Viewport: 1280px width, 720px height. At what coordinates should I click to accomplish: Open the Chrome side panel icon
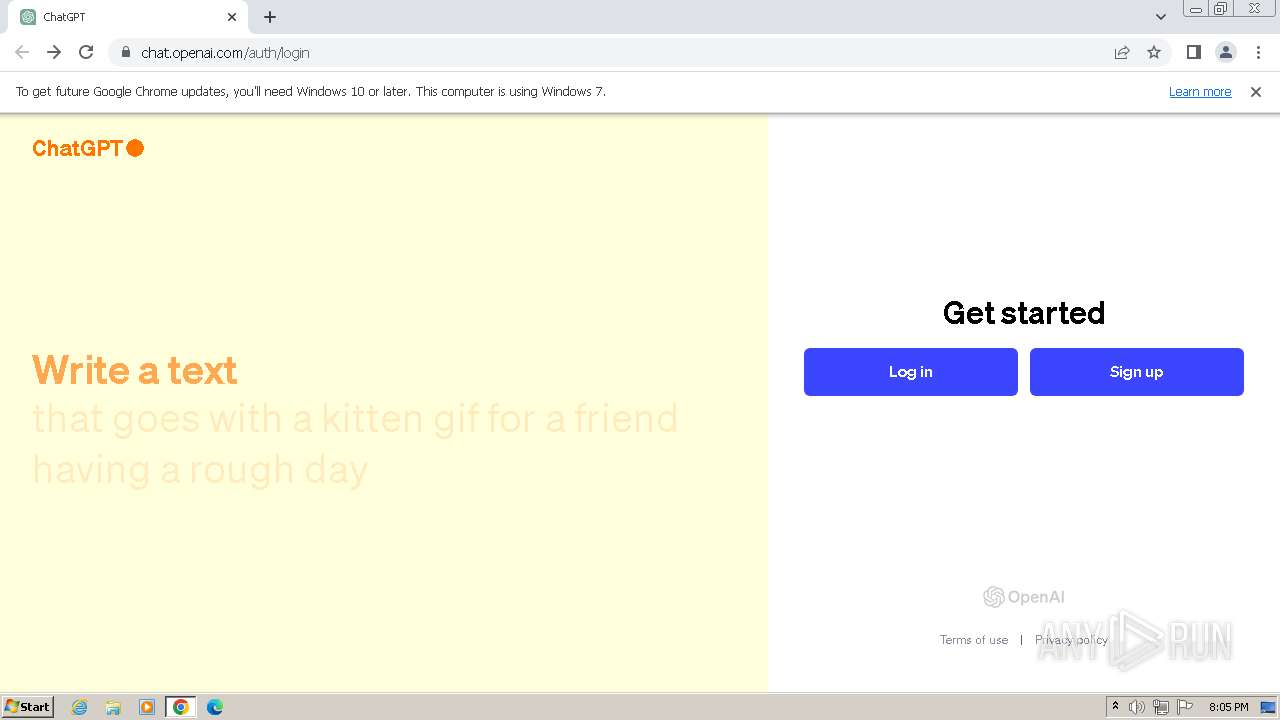point(1193,52)
